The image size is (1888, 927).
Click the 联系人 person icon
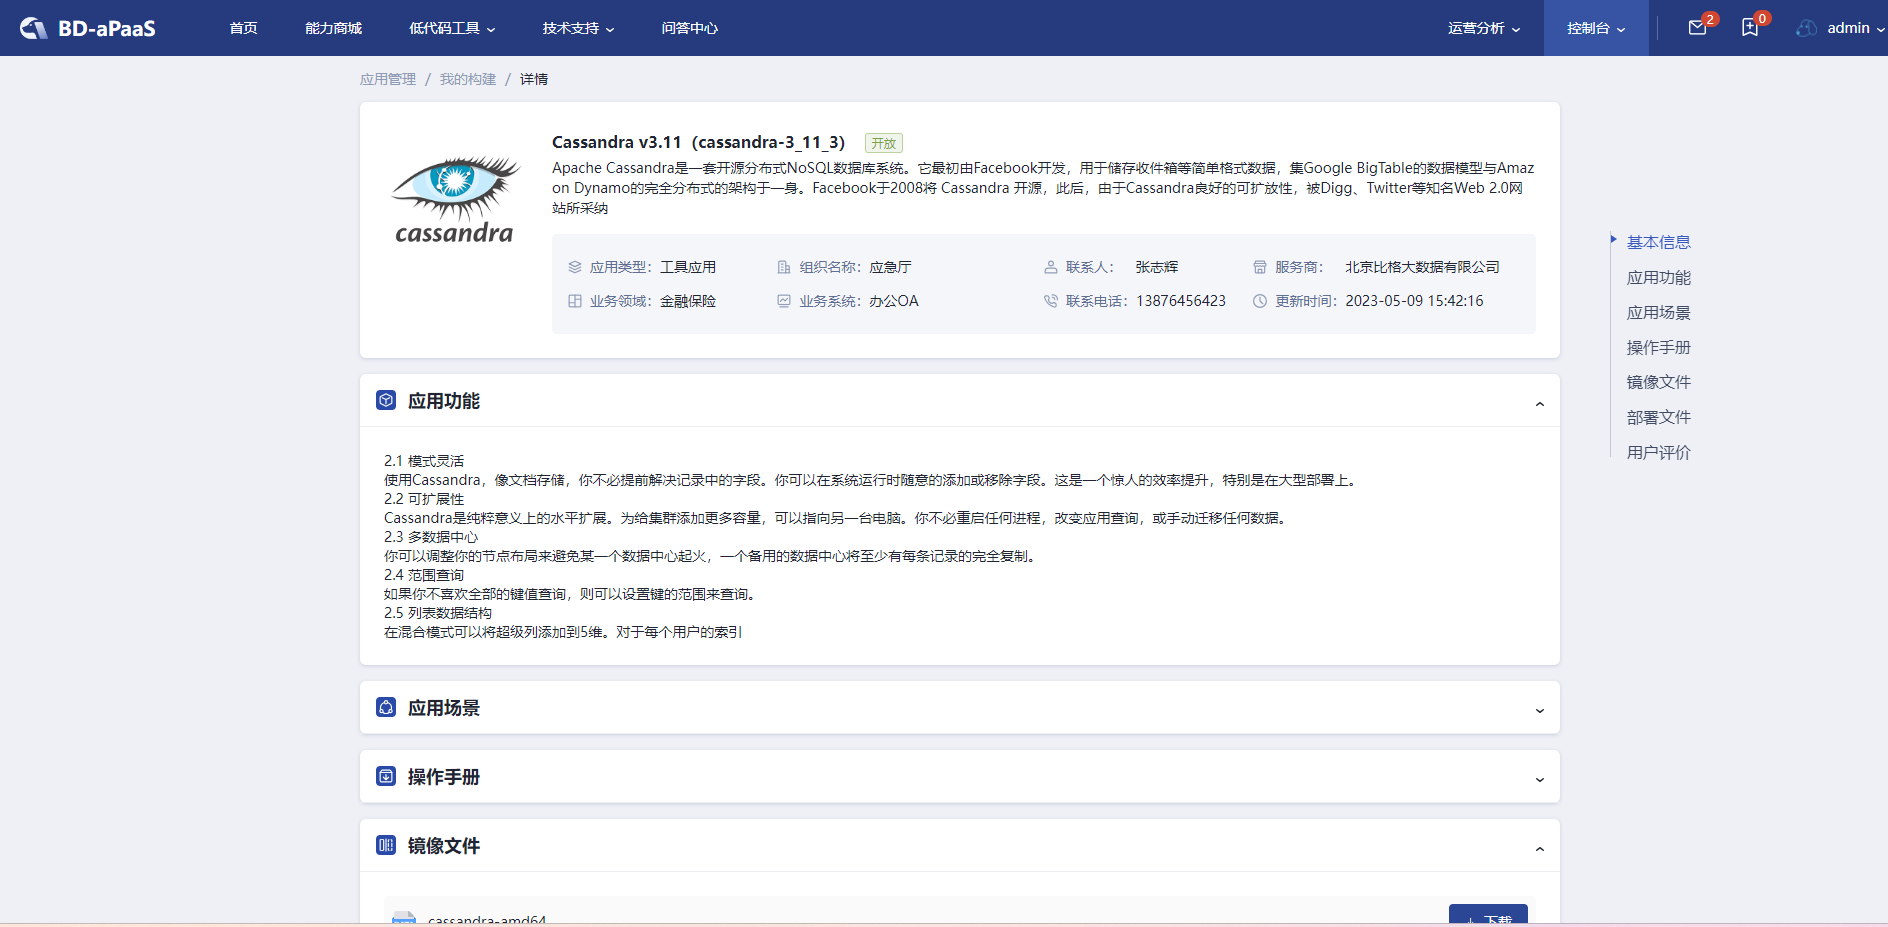click(1051, 267)
